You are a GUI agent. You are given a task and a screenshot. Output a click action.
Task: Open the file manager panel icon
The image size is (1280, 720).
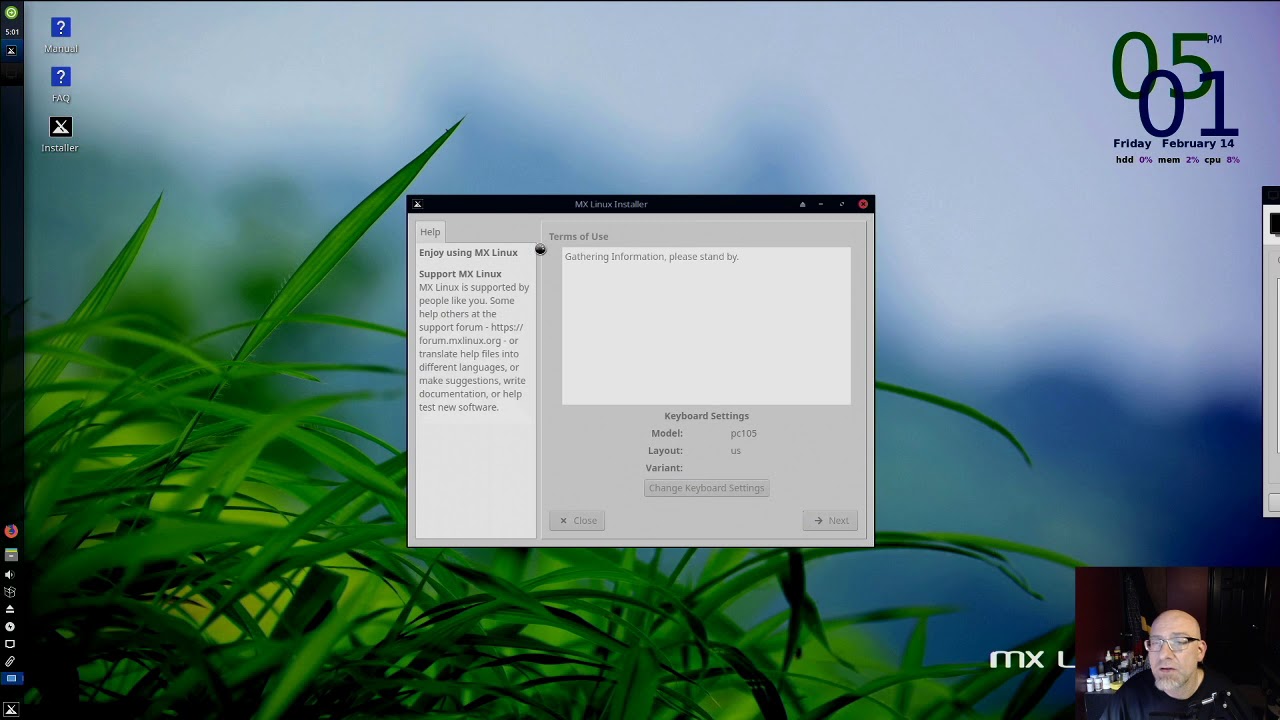point(11,554)
